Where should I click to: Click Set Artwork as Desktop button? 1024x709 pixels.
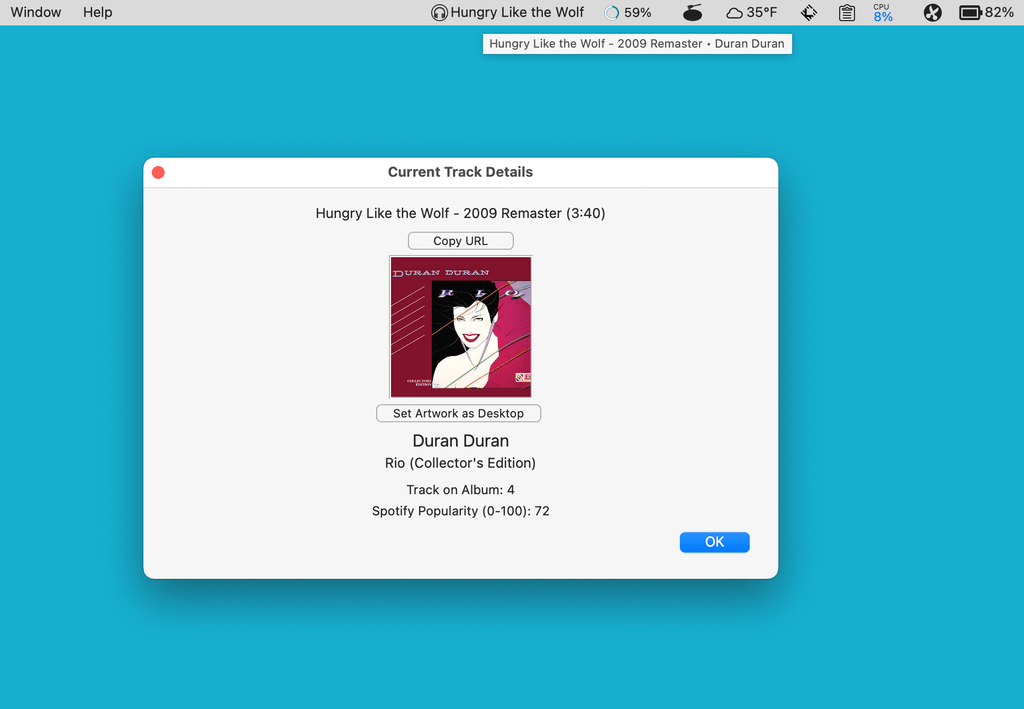pyautogui.click(x=458, y=413)
